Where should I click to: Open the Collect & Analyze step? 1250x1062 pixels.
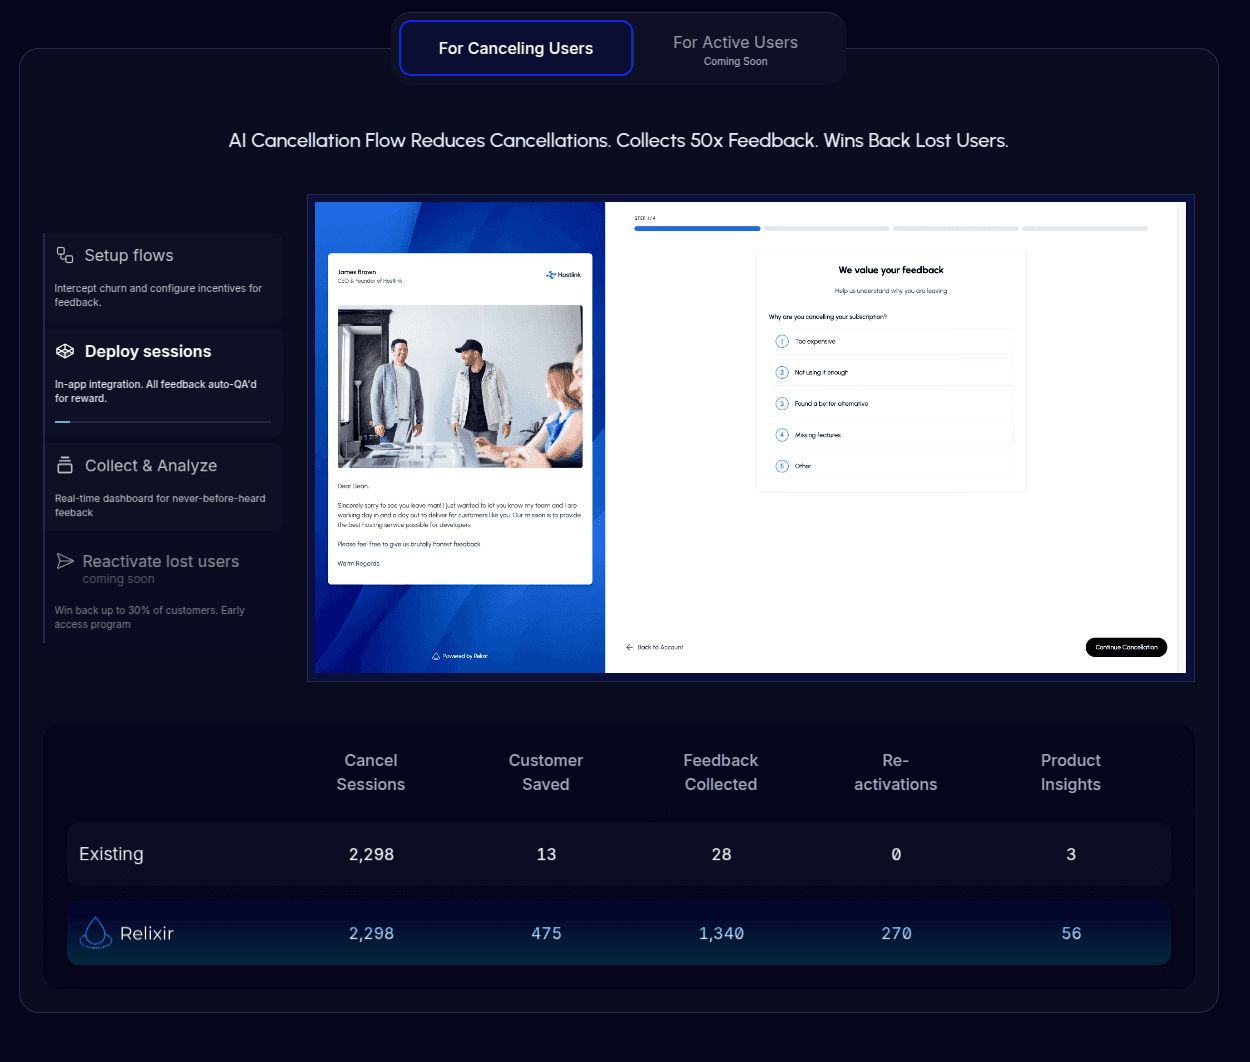click(x=164, y=487)
